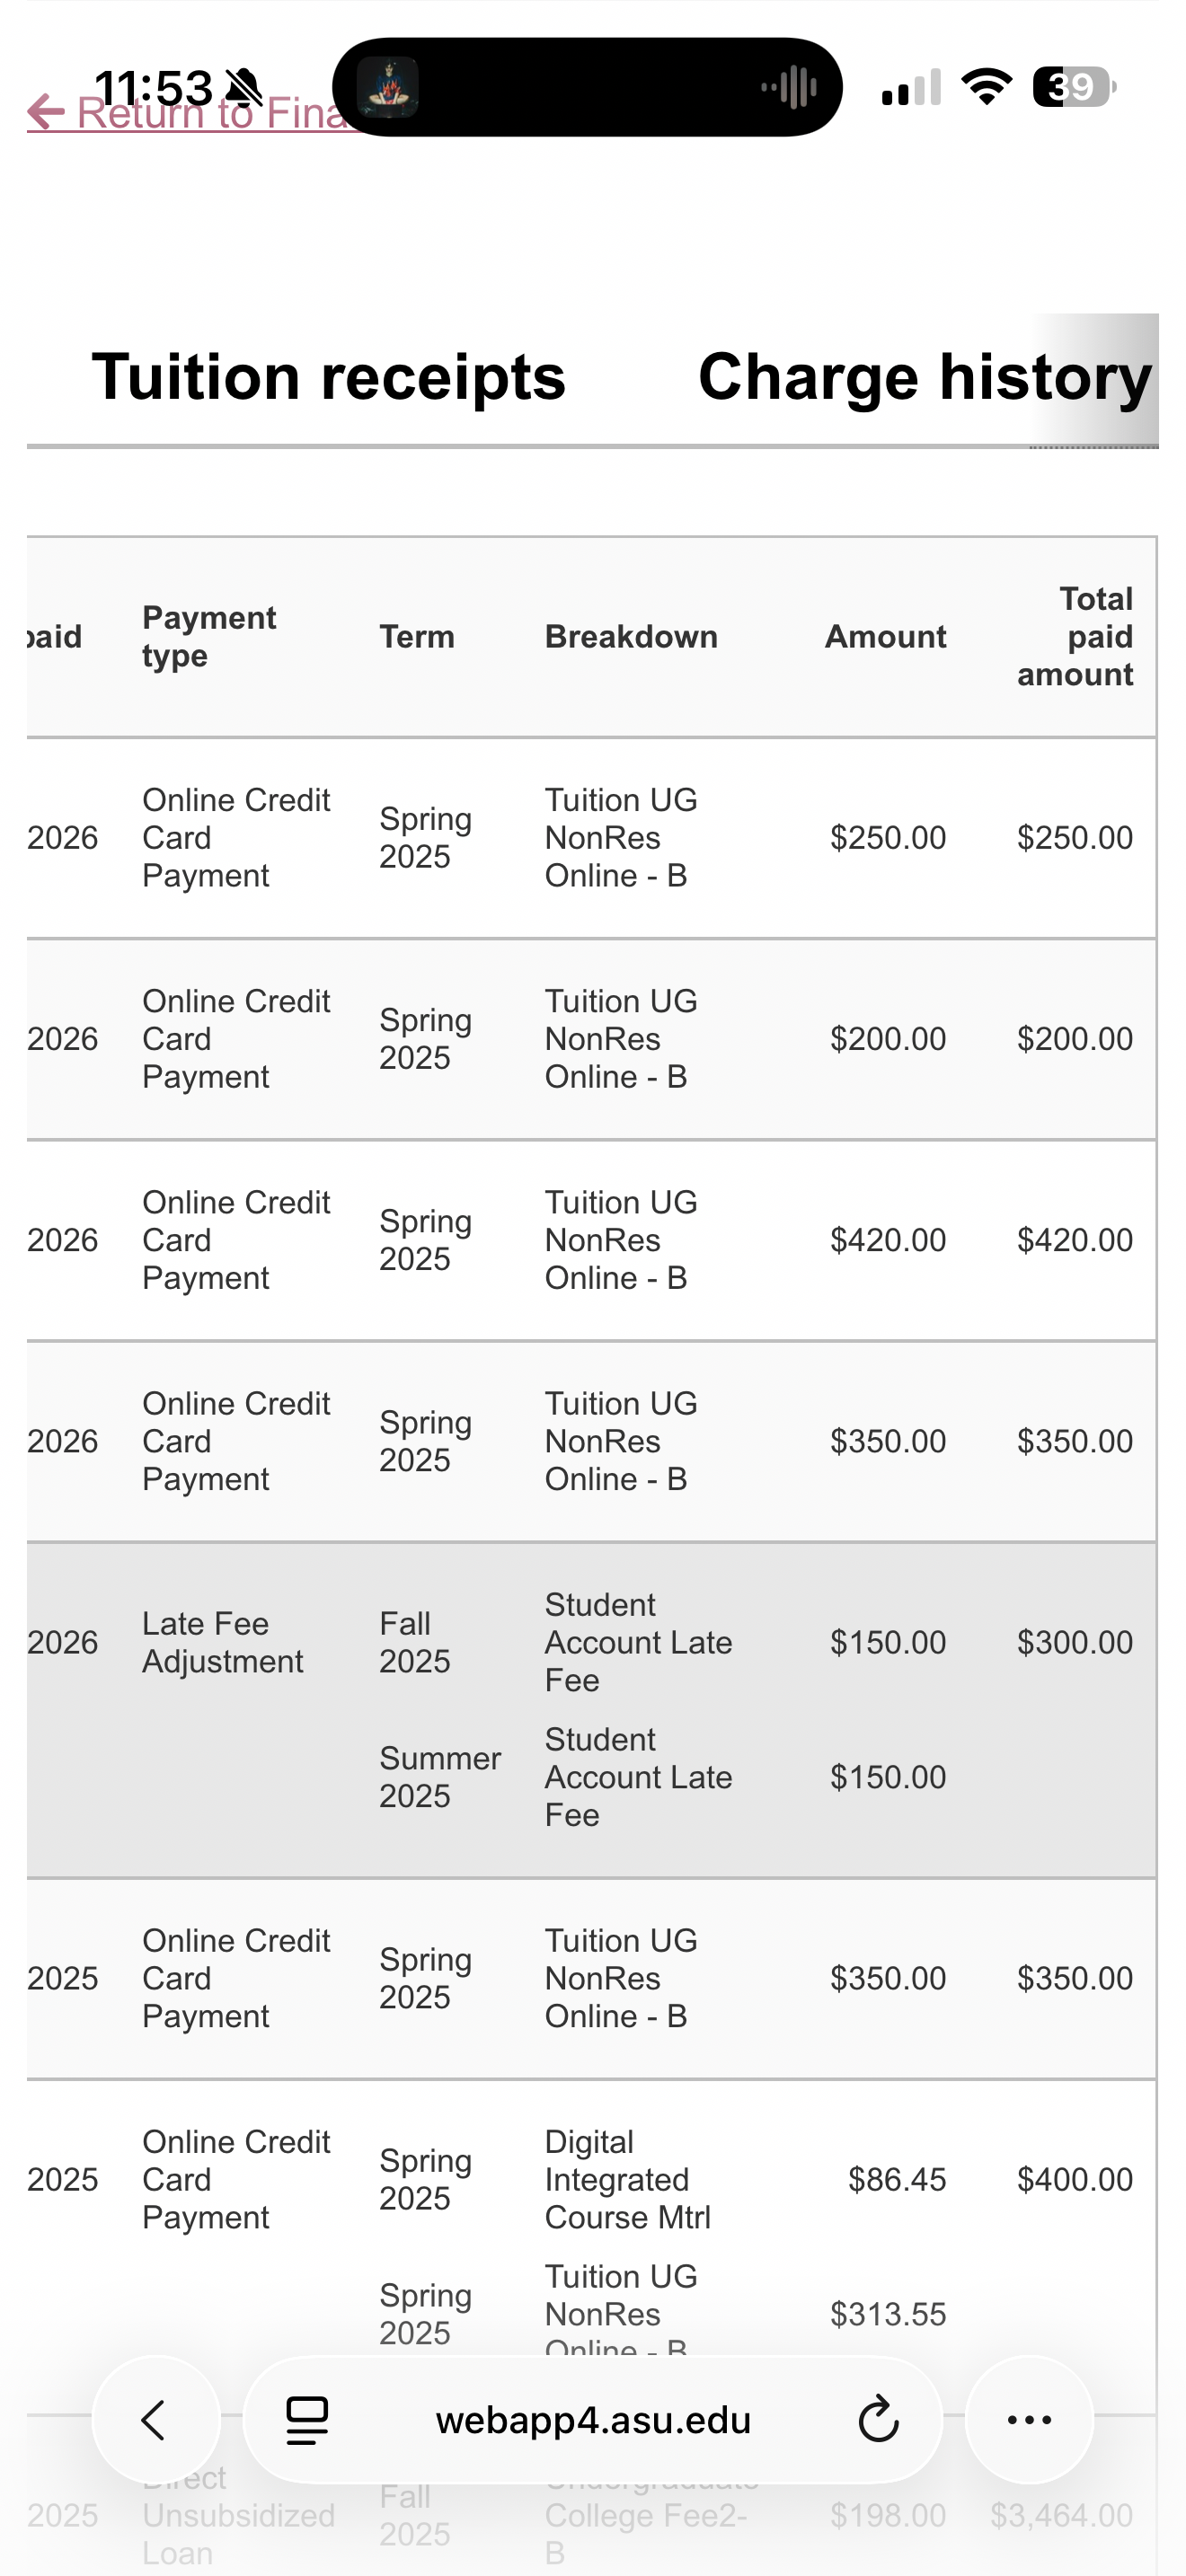Click the Breakdown column header
Viewport: 1186px width, 2576px height.
pos(631,637)
